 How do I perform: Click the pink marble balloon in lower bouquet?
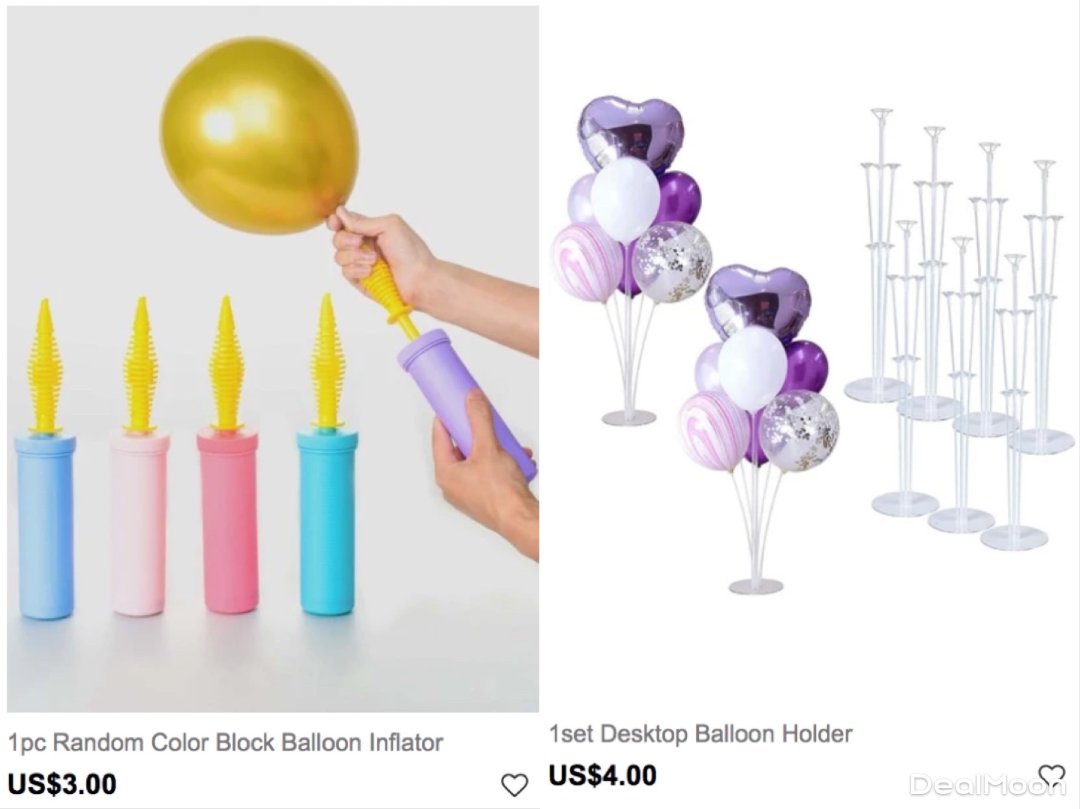tap(714, 431)
